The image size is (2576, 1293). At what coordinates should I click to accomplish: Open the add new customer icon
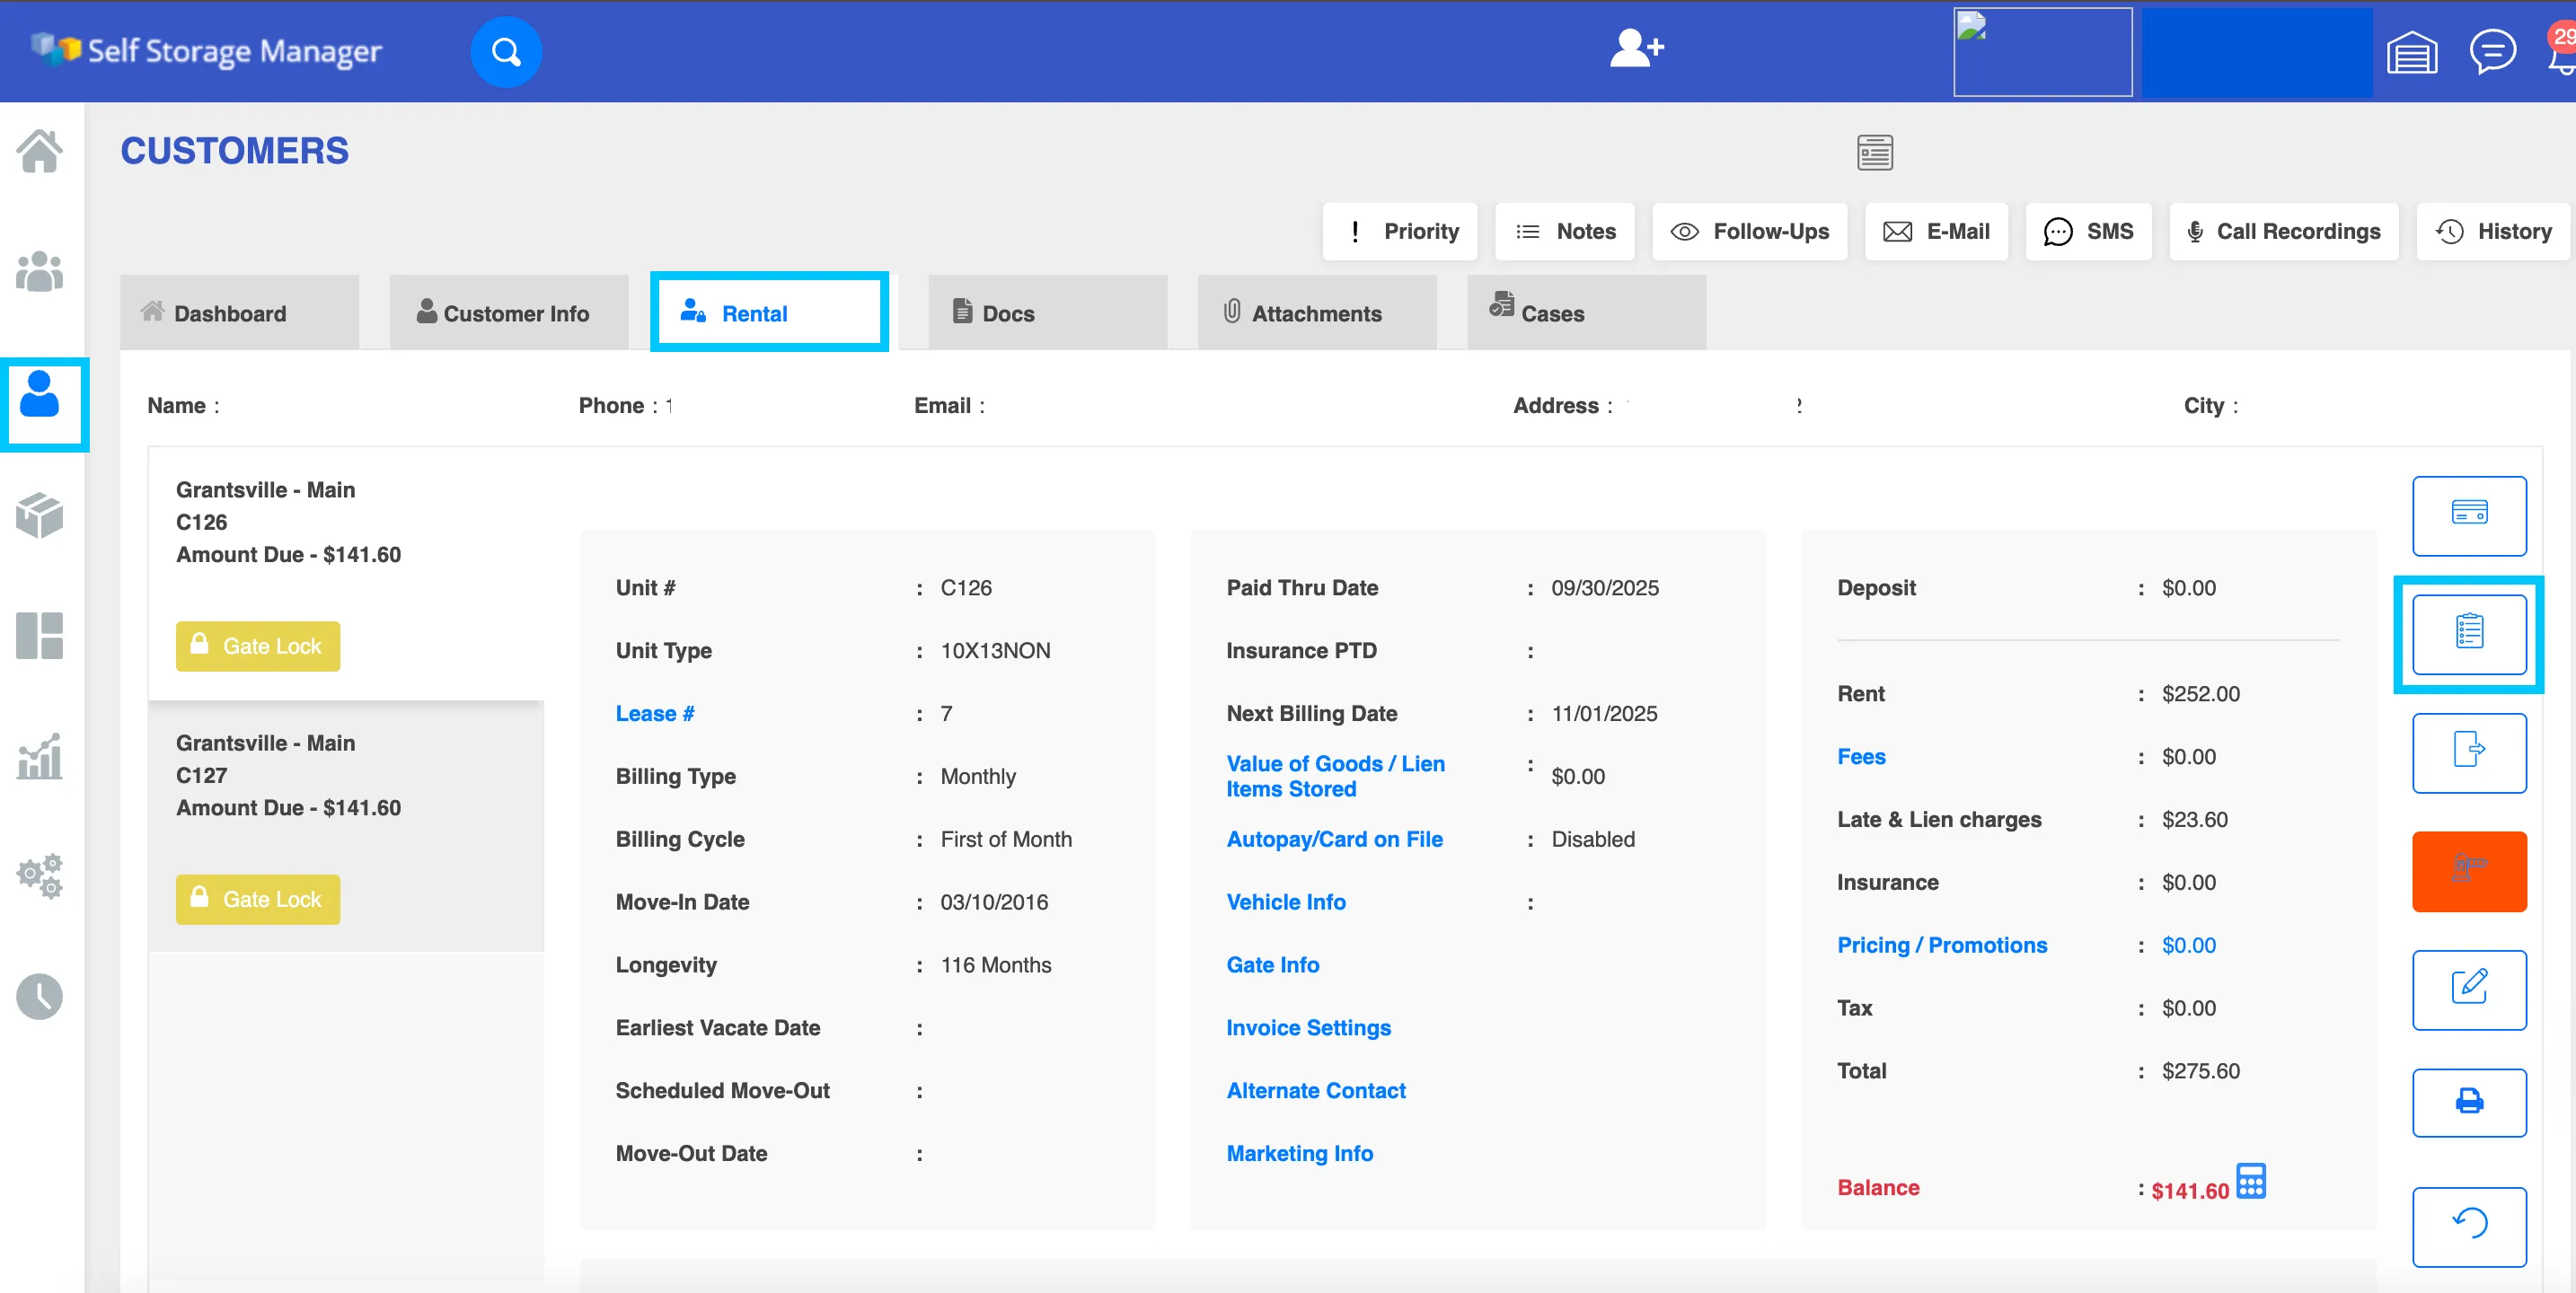1636,48
